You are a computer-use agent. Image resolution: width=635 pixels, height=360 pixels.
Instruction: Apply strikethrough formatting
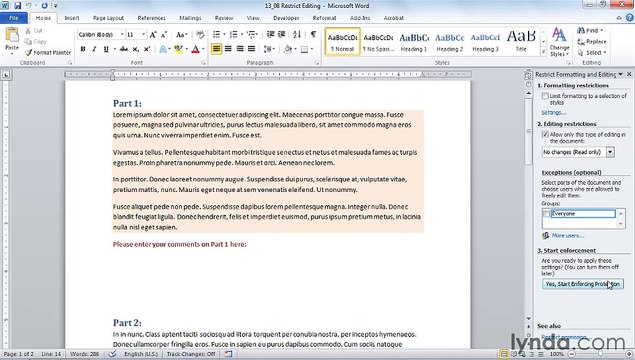[x=124, y=49]
